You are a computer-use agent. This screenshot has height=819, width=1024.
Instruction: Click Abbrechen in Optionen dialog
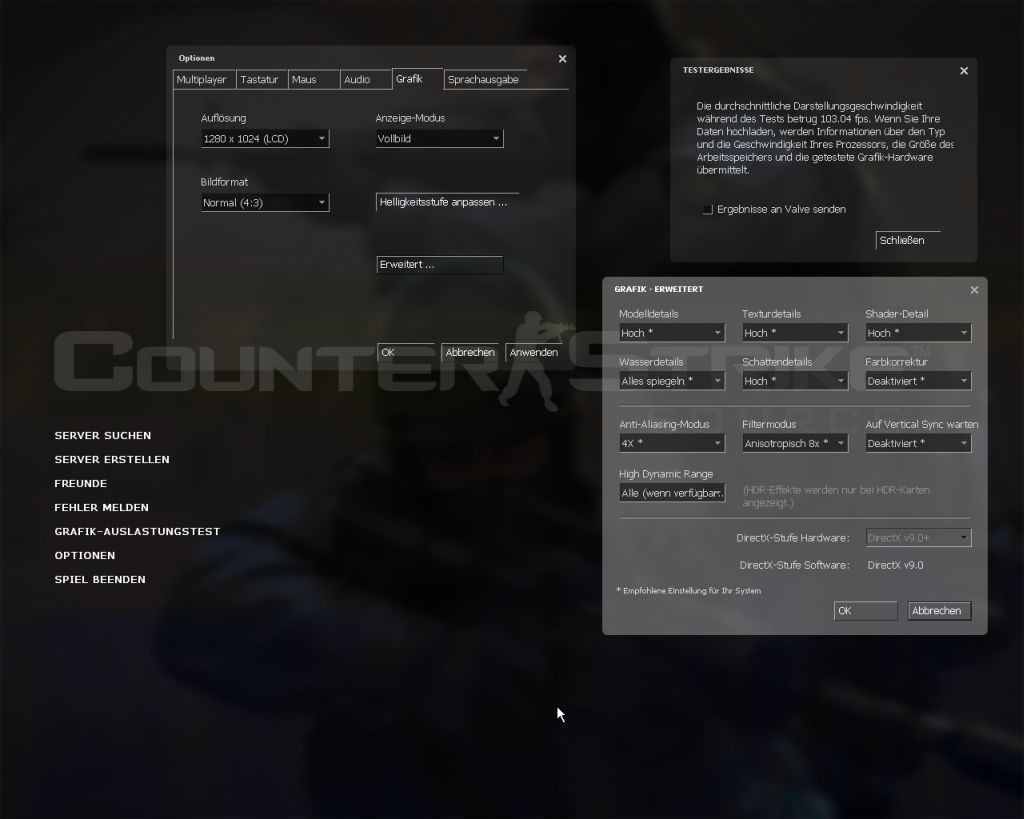tap(470, 353)
